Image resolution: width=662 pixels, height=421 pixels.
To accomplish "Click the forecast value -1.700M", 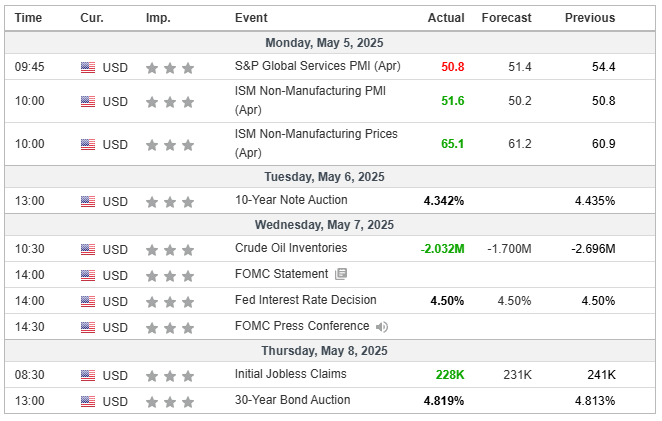I will (x=509, y=249).
